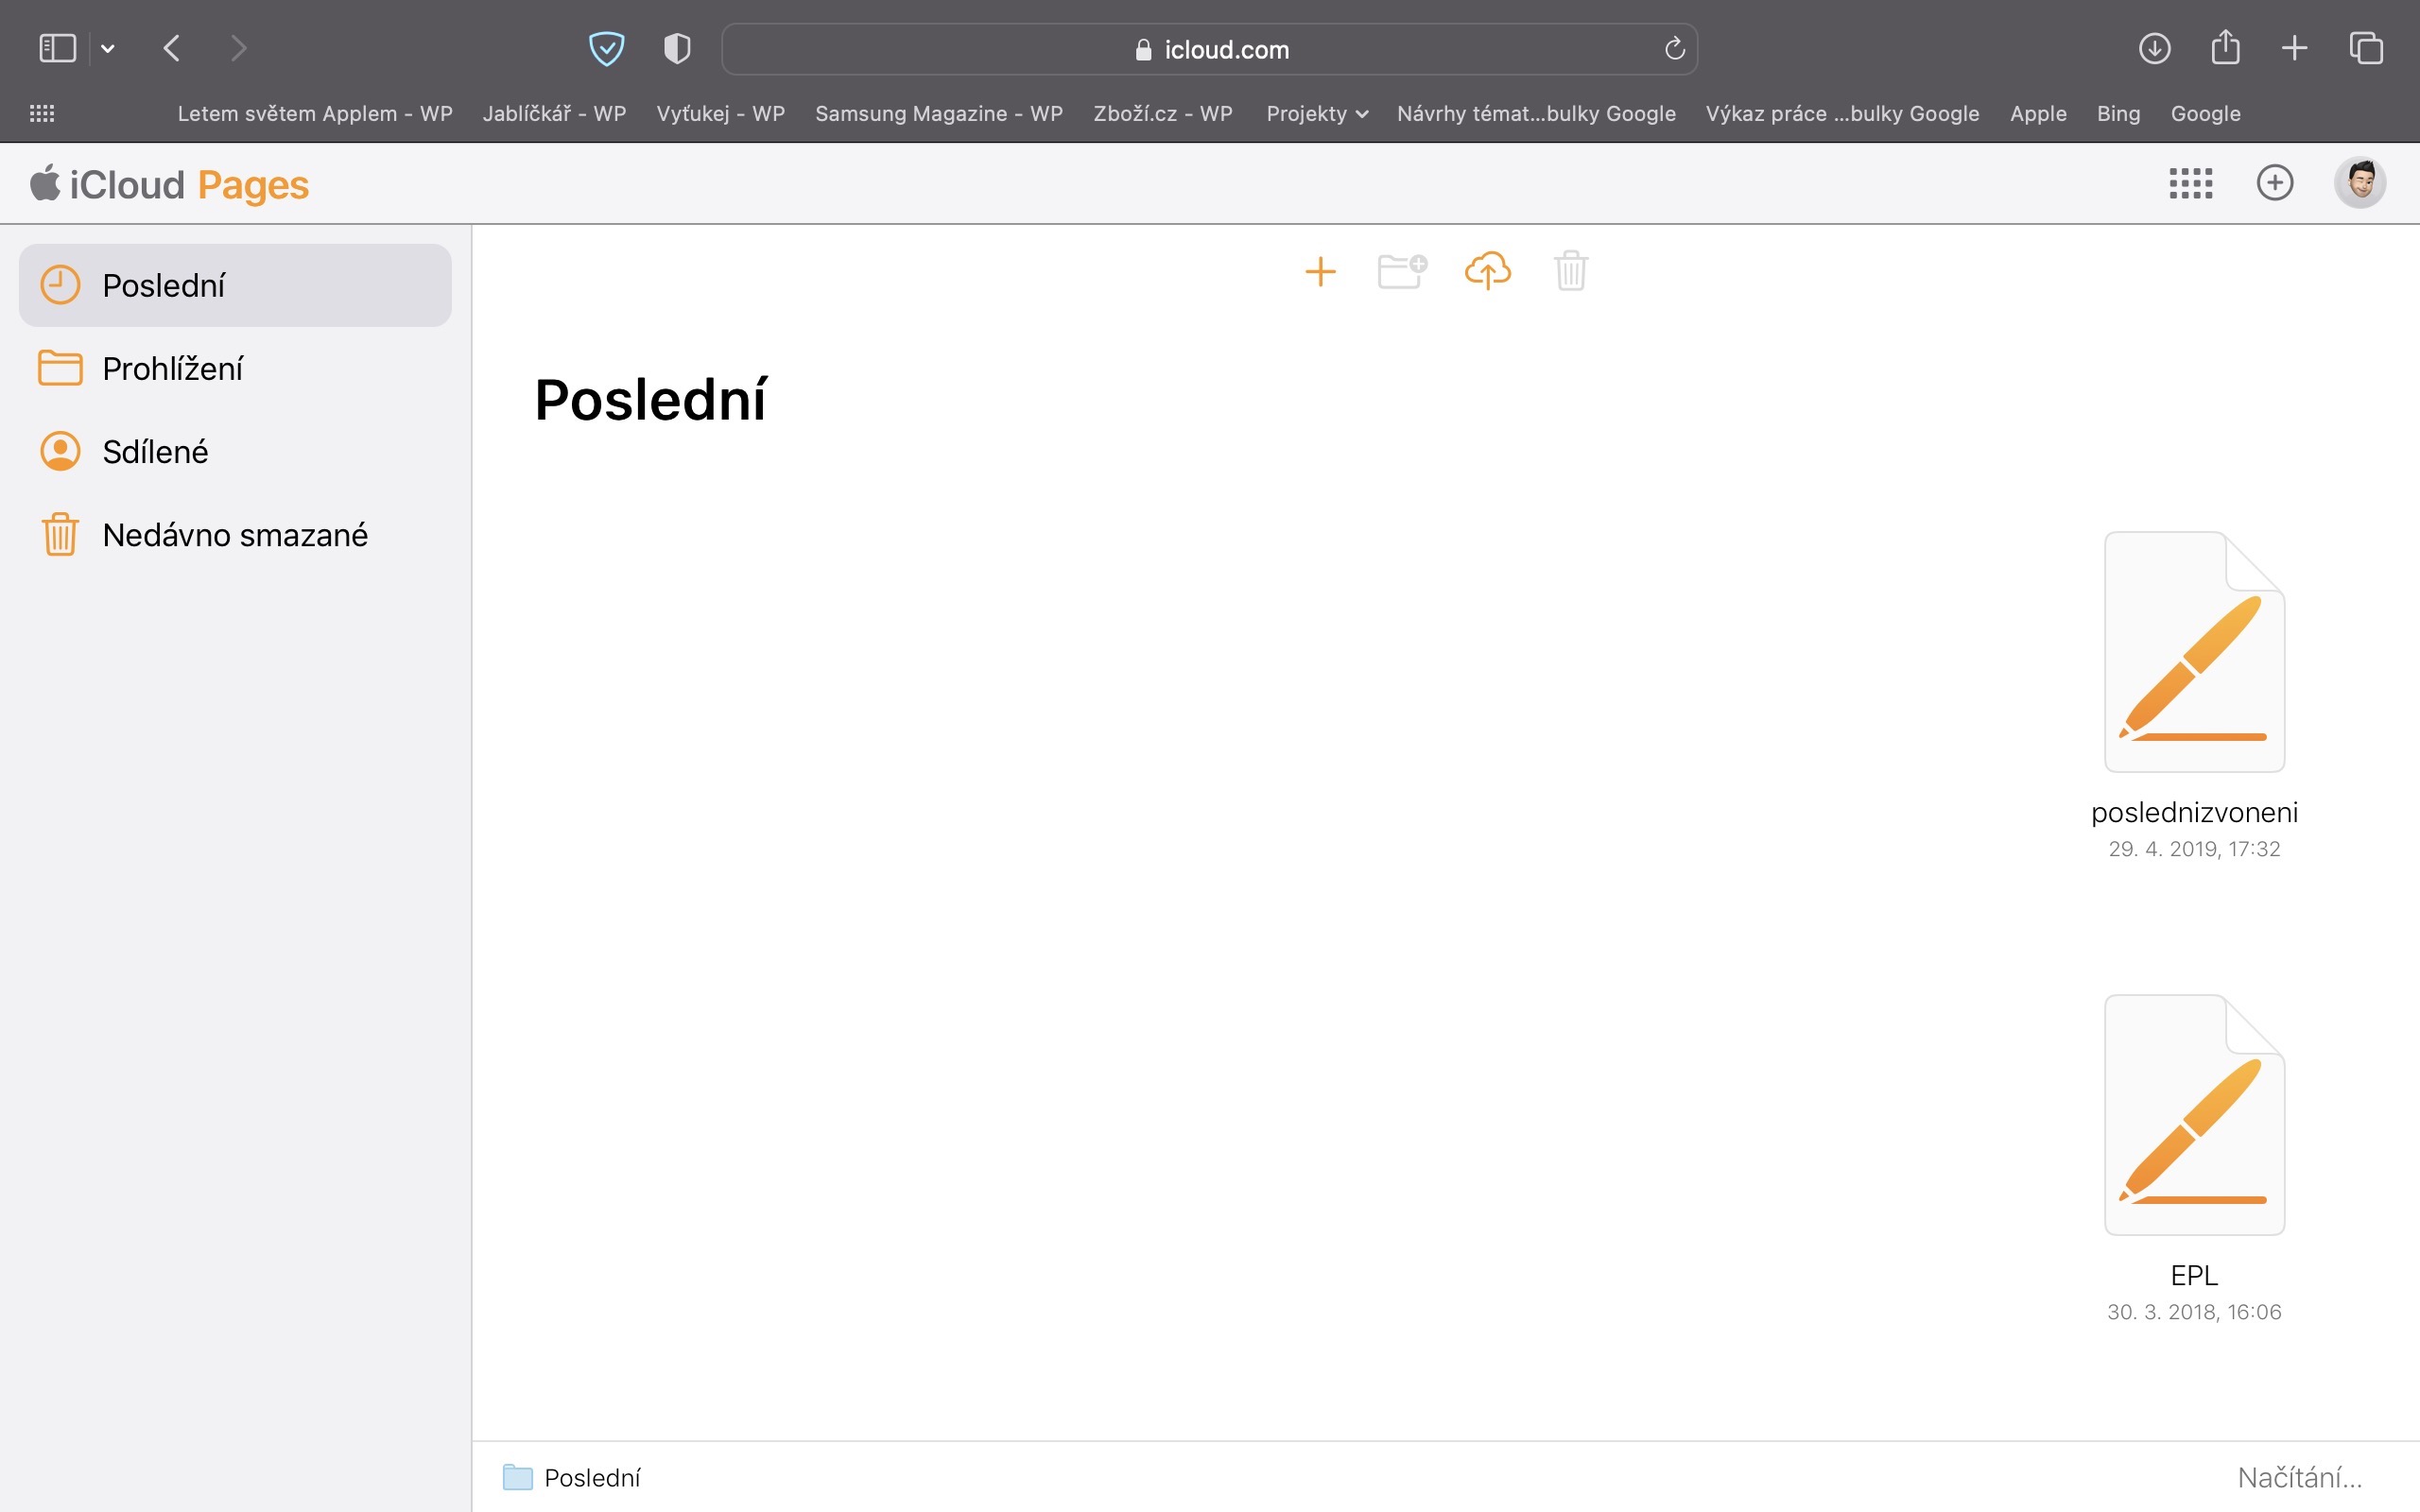
Task: Reload the page with refresh icon
Action: tap(1674, 49)
